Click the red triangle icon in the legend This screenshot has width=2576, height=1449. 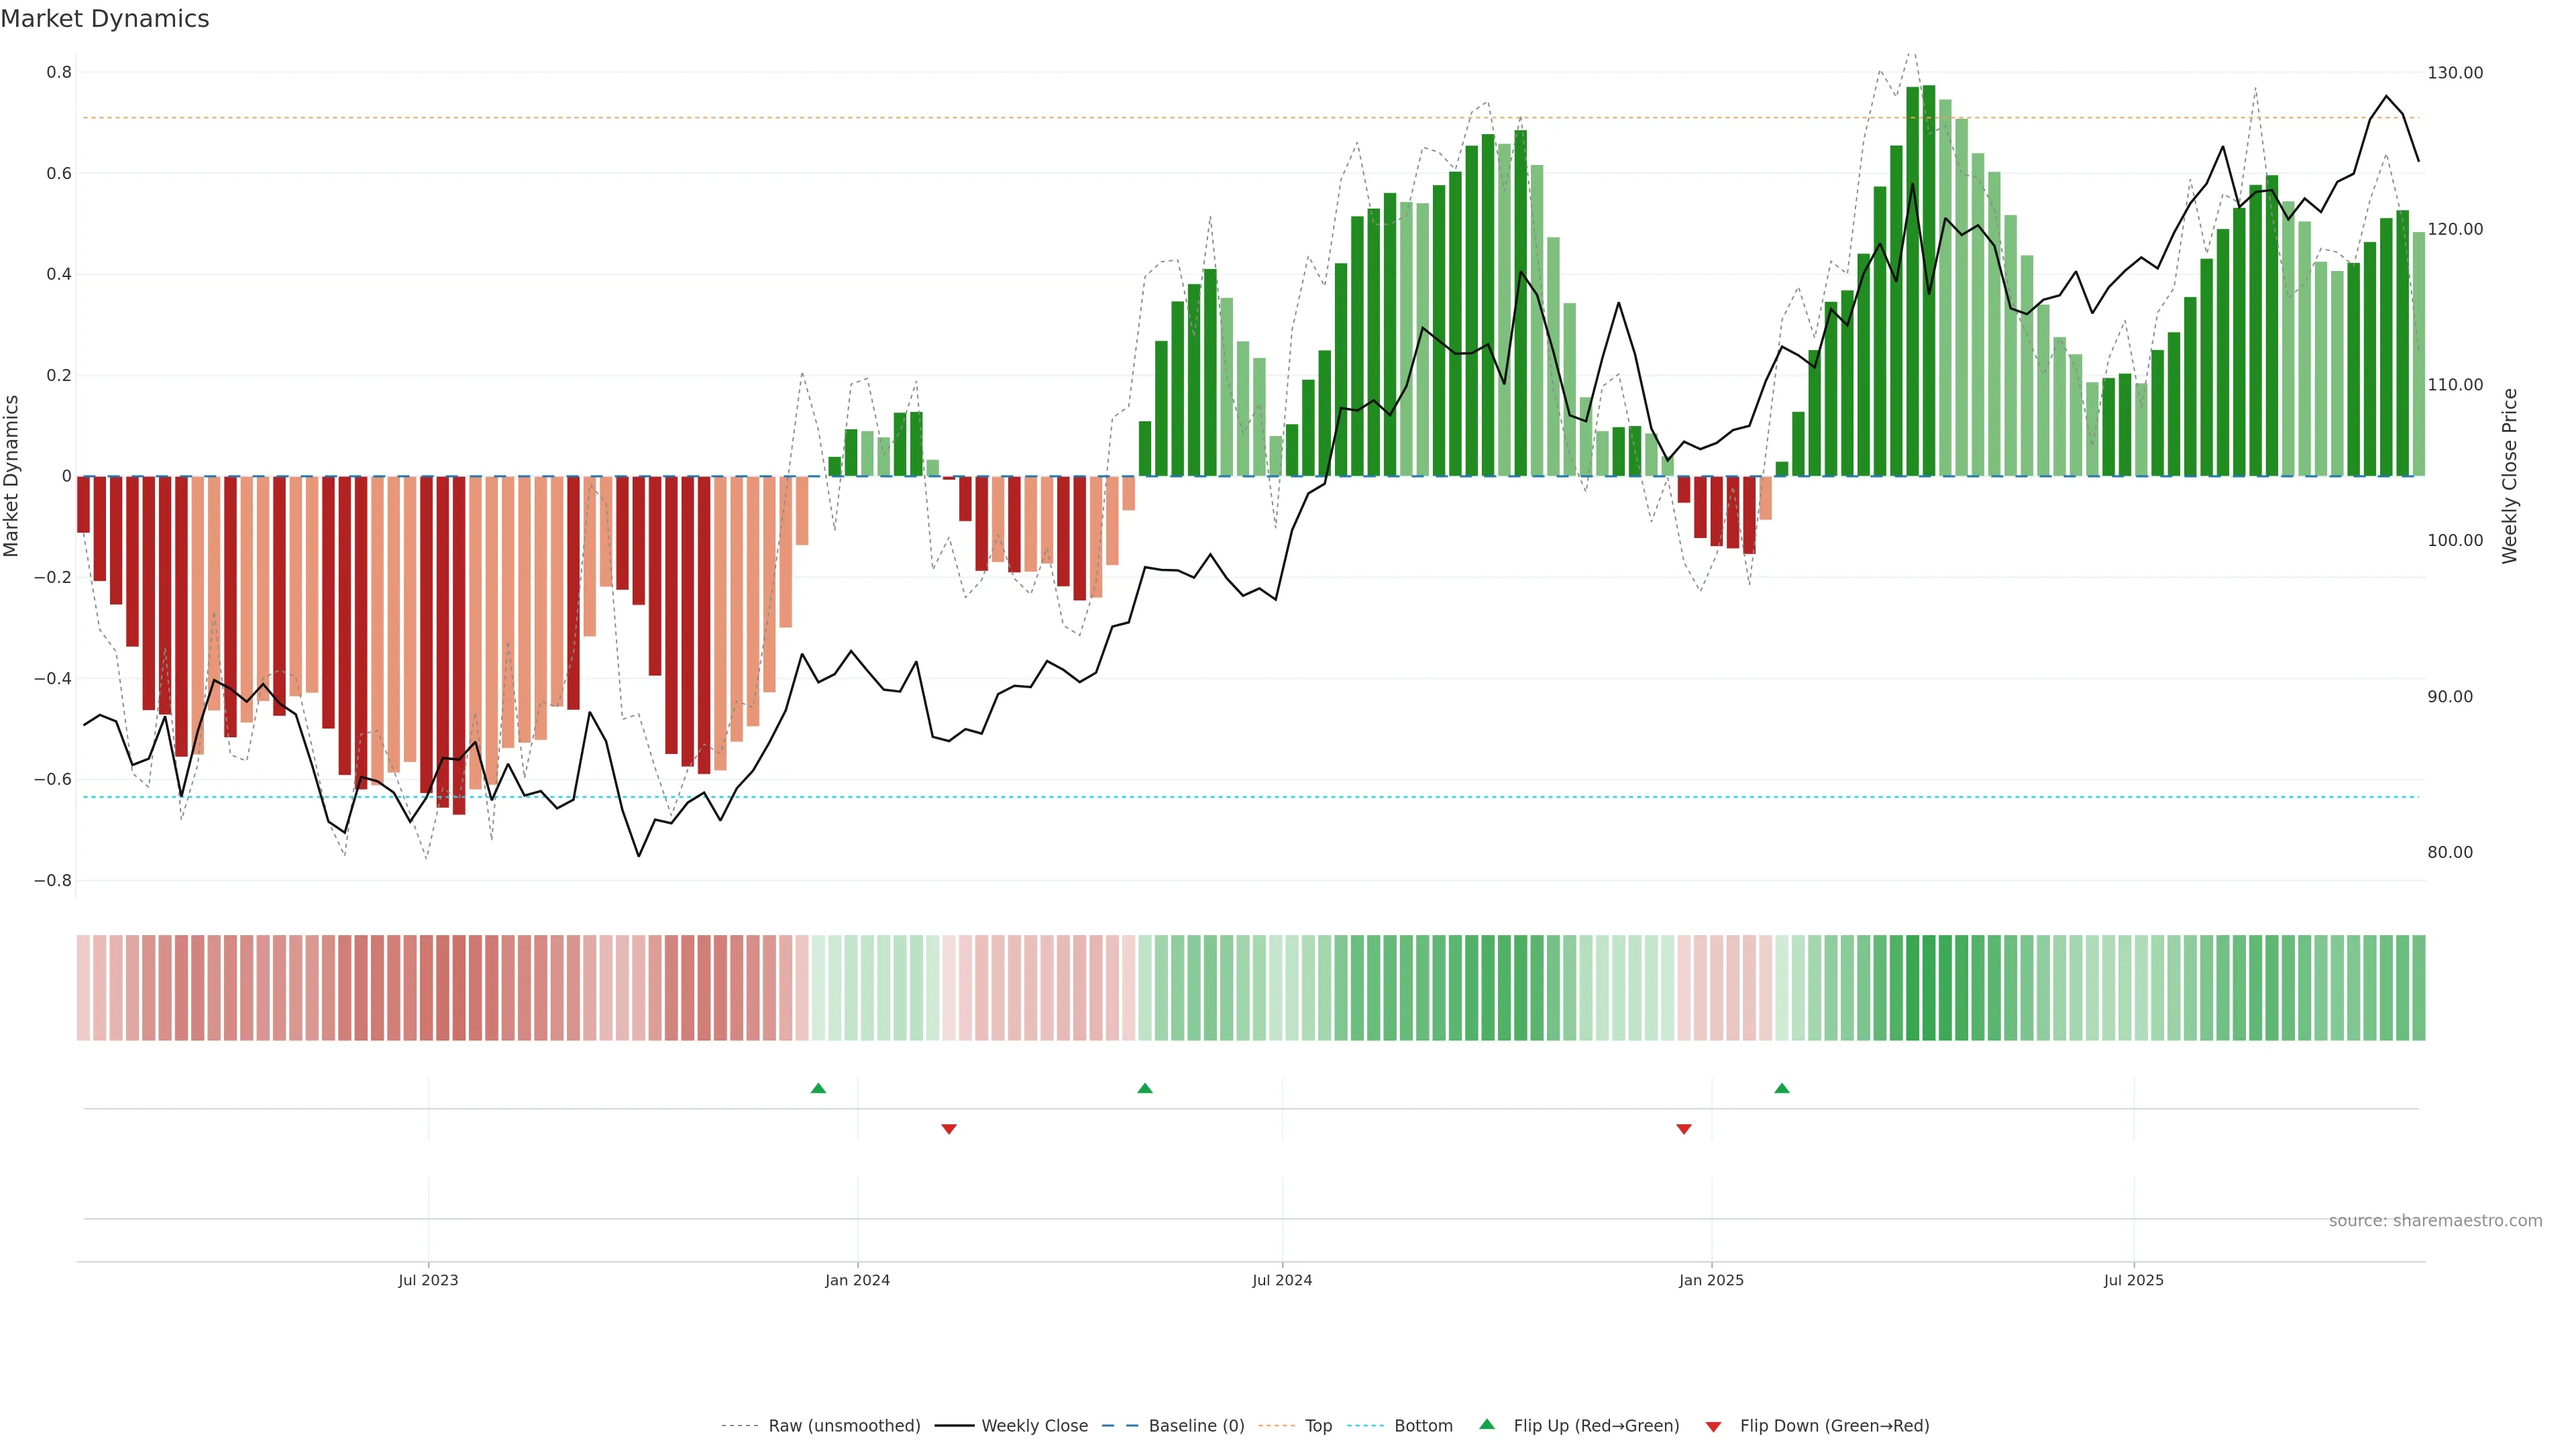pos(1713,1427)
